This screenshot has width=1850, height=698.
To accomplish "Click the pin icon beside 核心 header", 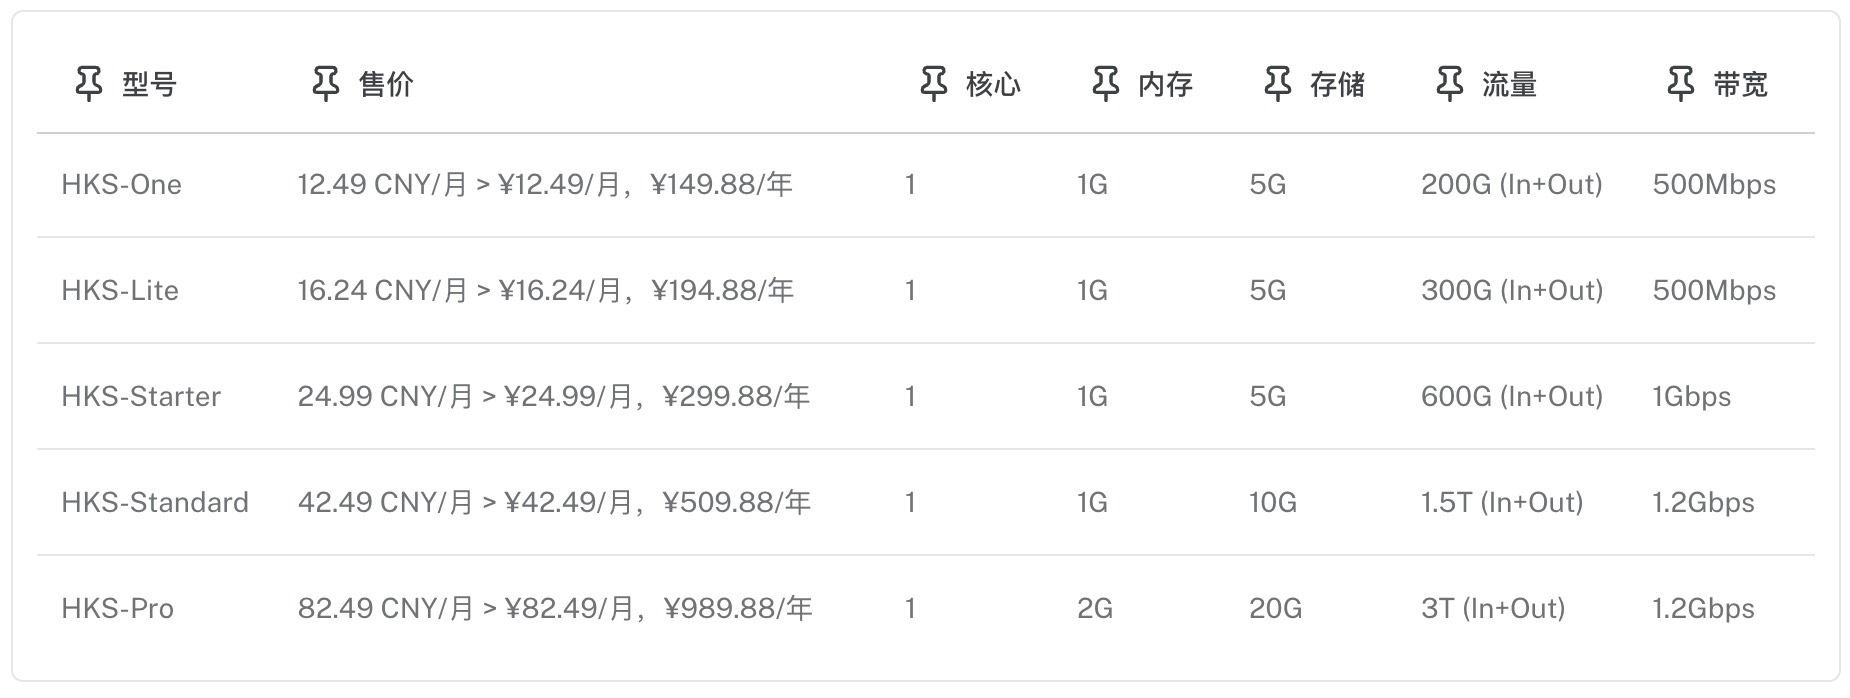I will [x=933, y=84].
